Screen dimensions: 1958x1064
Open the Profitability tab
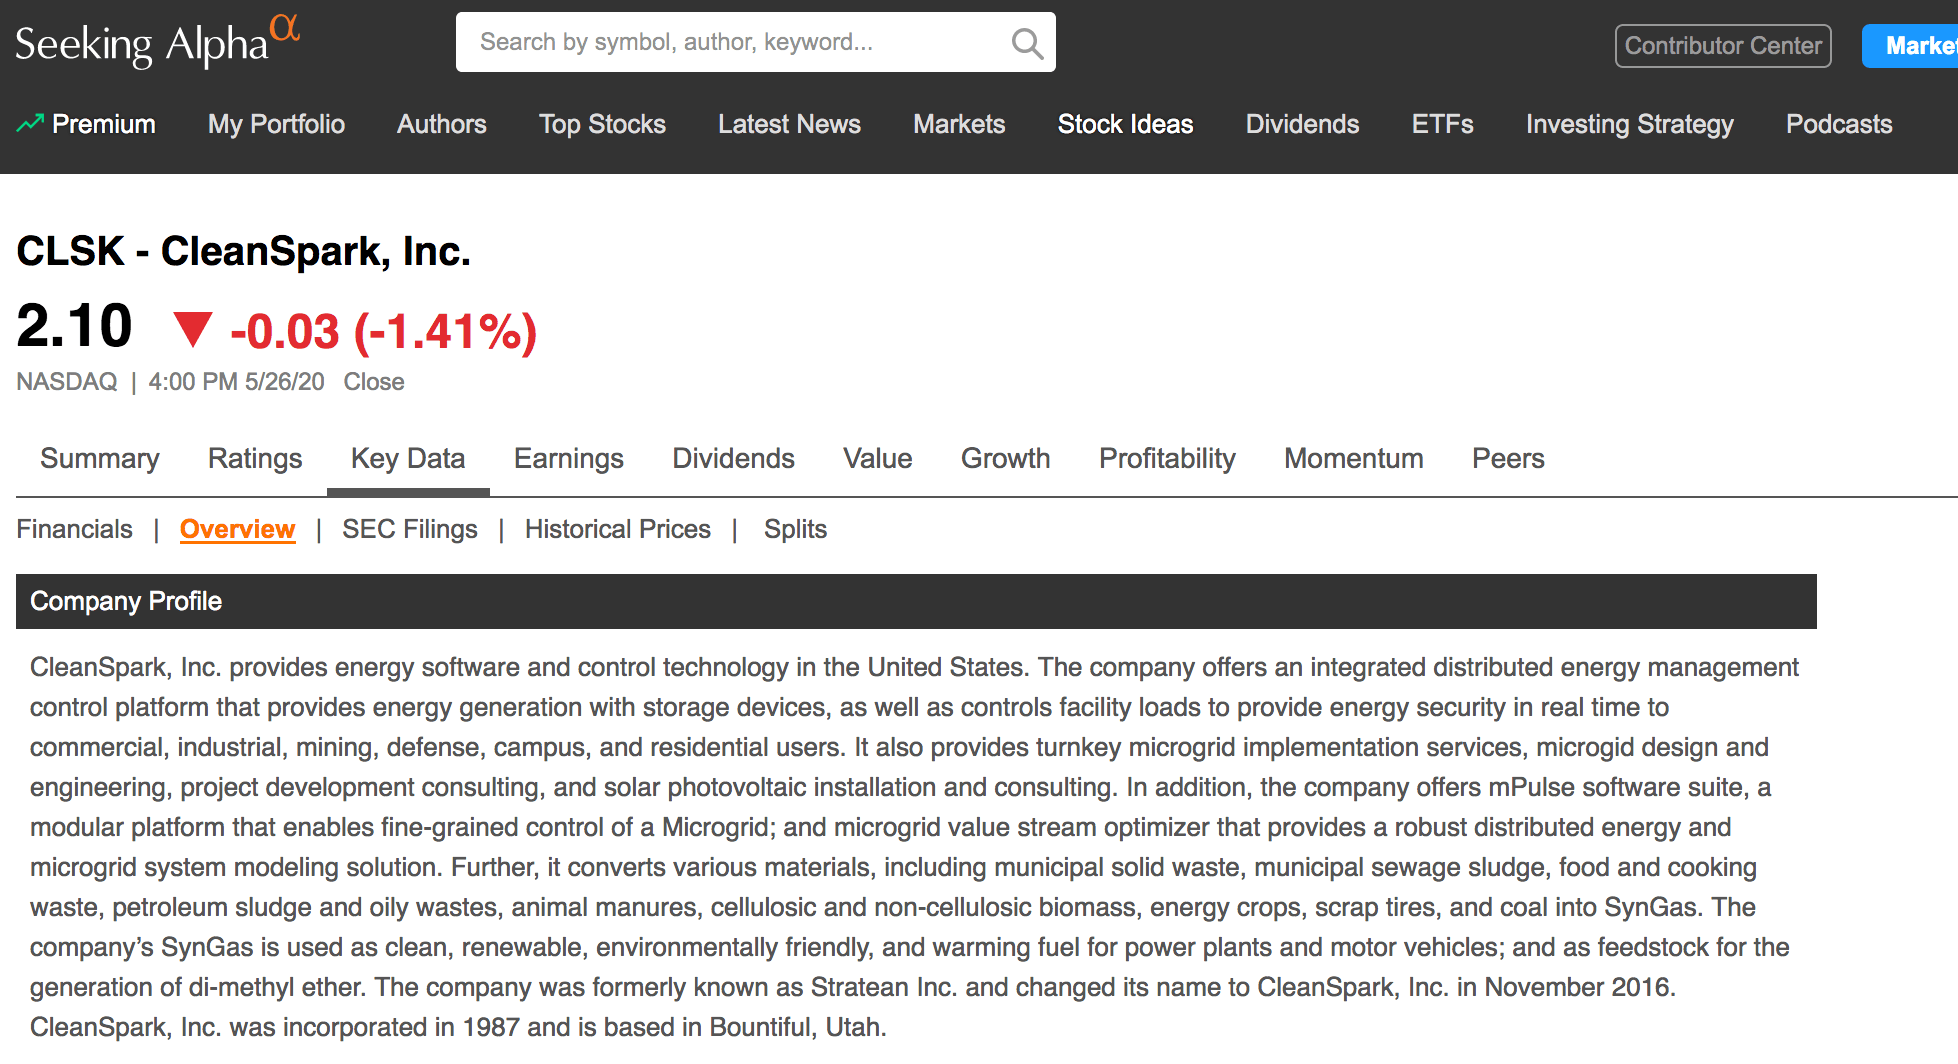(x=1167, y=458)
